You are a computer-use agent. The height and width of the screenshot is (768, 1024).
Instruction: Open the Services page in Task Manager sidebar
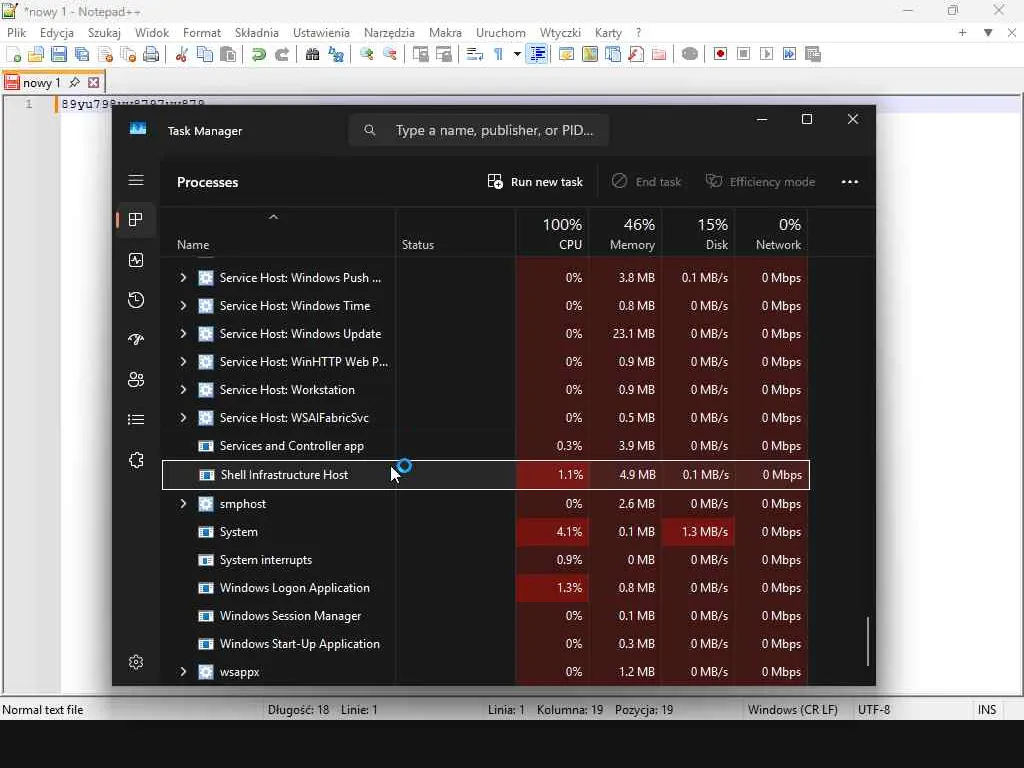pos(136,460)
